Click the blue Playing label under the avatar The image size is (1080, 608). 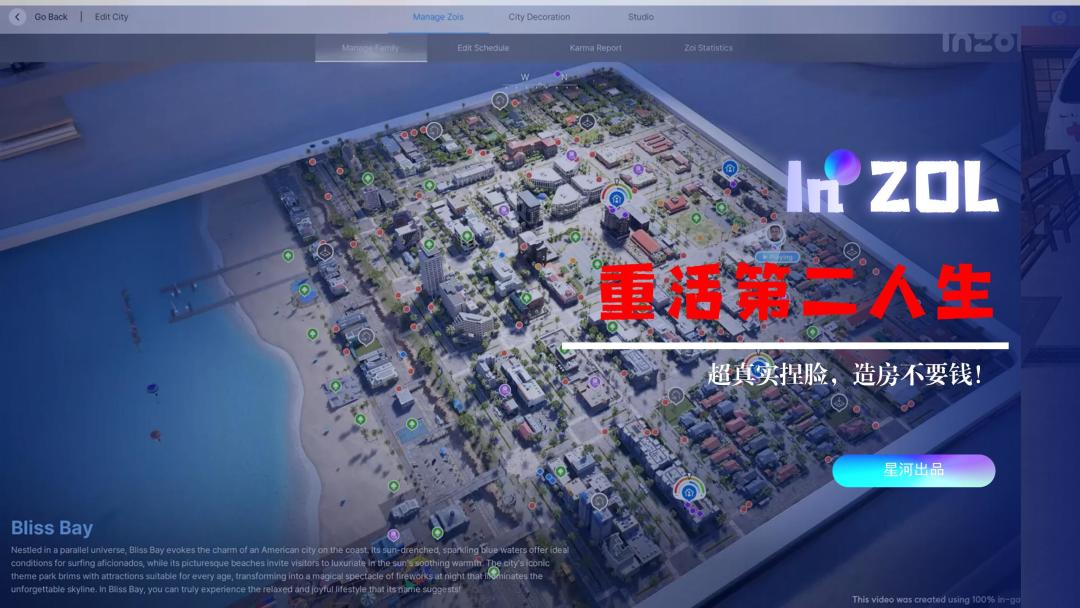pos(778,257)
